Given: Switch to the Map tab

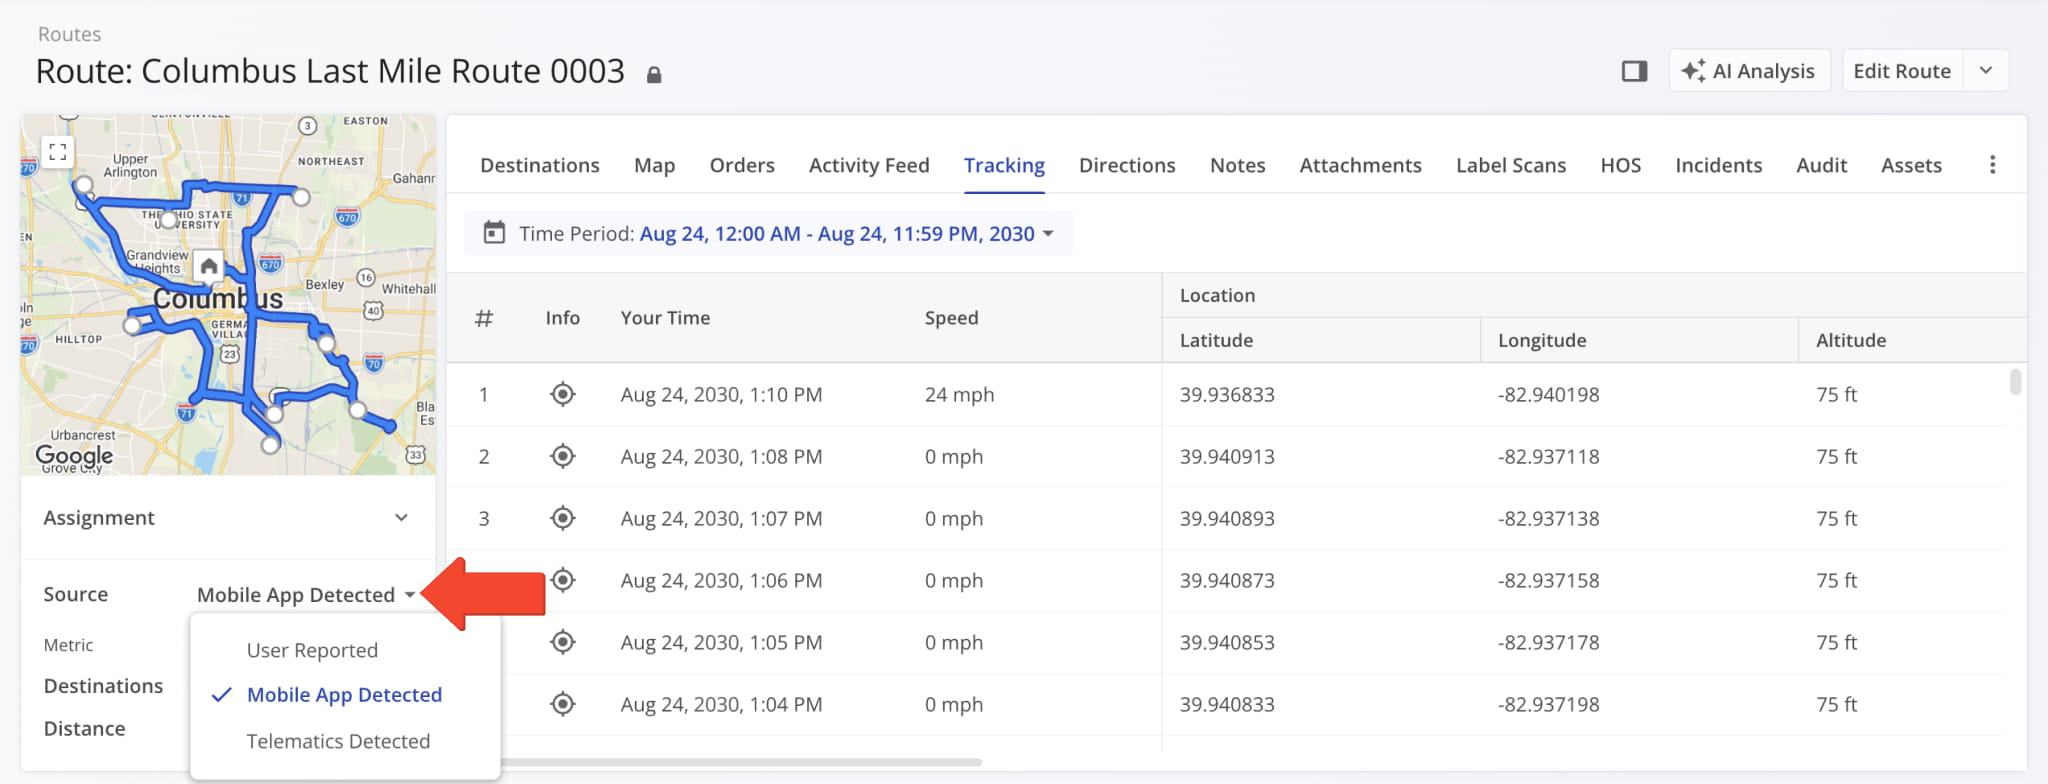Looking at the screenshot, I should pyautogui.click(x=654, y=165).
